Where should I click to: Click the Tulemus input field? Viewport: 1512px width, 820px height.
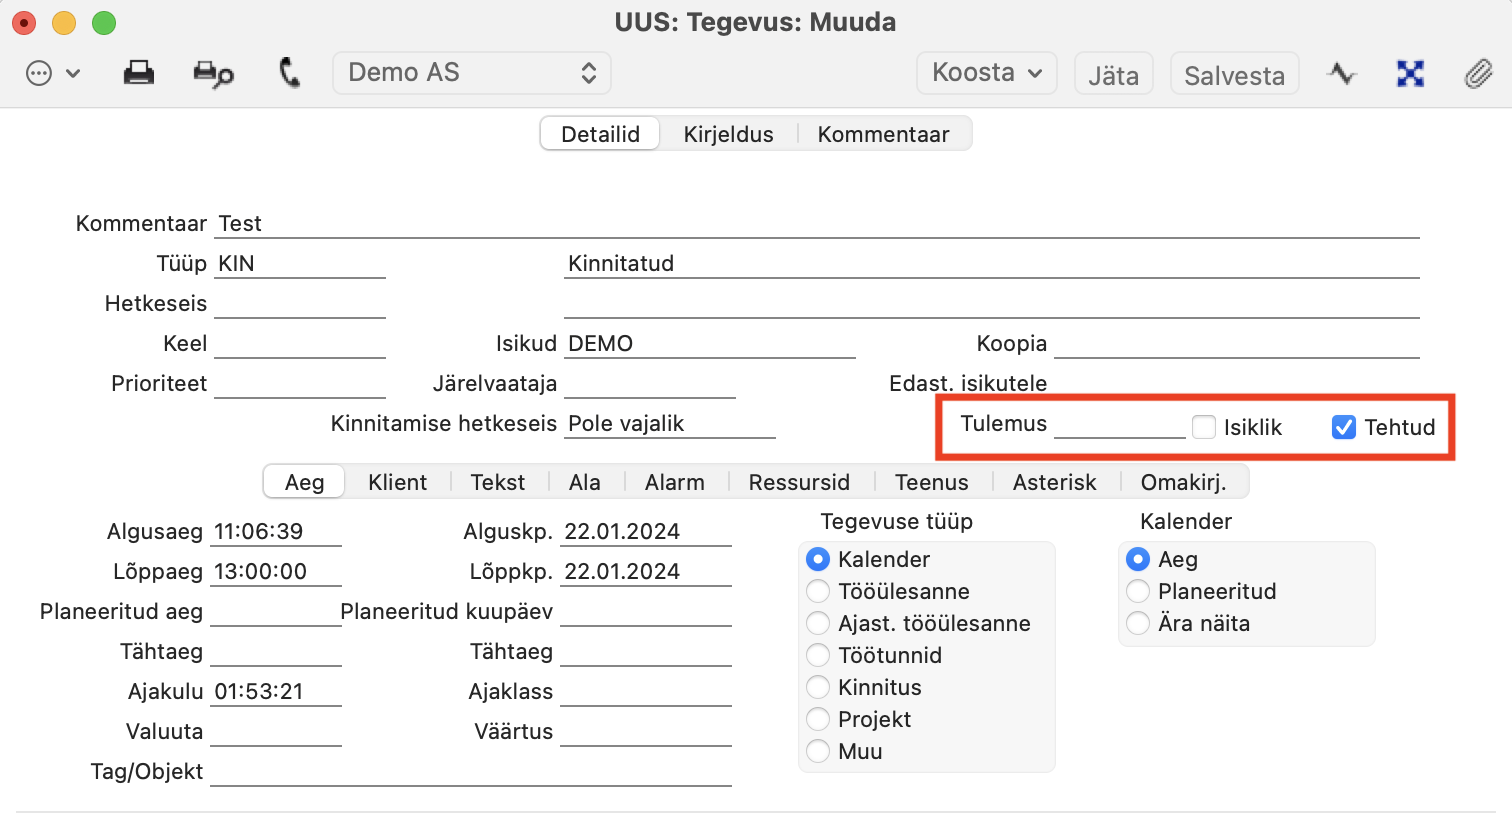pos(1120,424)
